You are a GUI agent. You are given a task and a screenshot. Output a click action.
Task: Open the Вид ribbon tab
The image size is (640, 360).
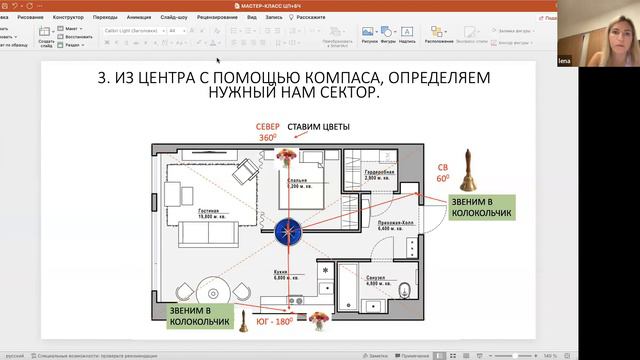[x=252, y=17]
